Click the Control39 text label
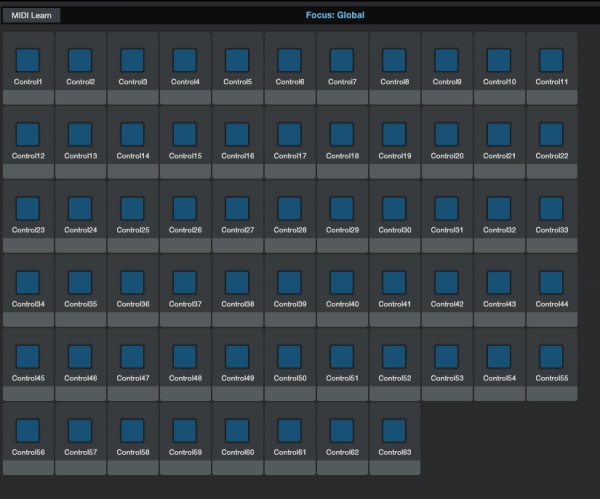This screenshot has height=499, width=600. click(x=290, y=304)
